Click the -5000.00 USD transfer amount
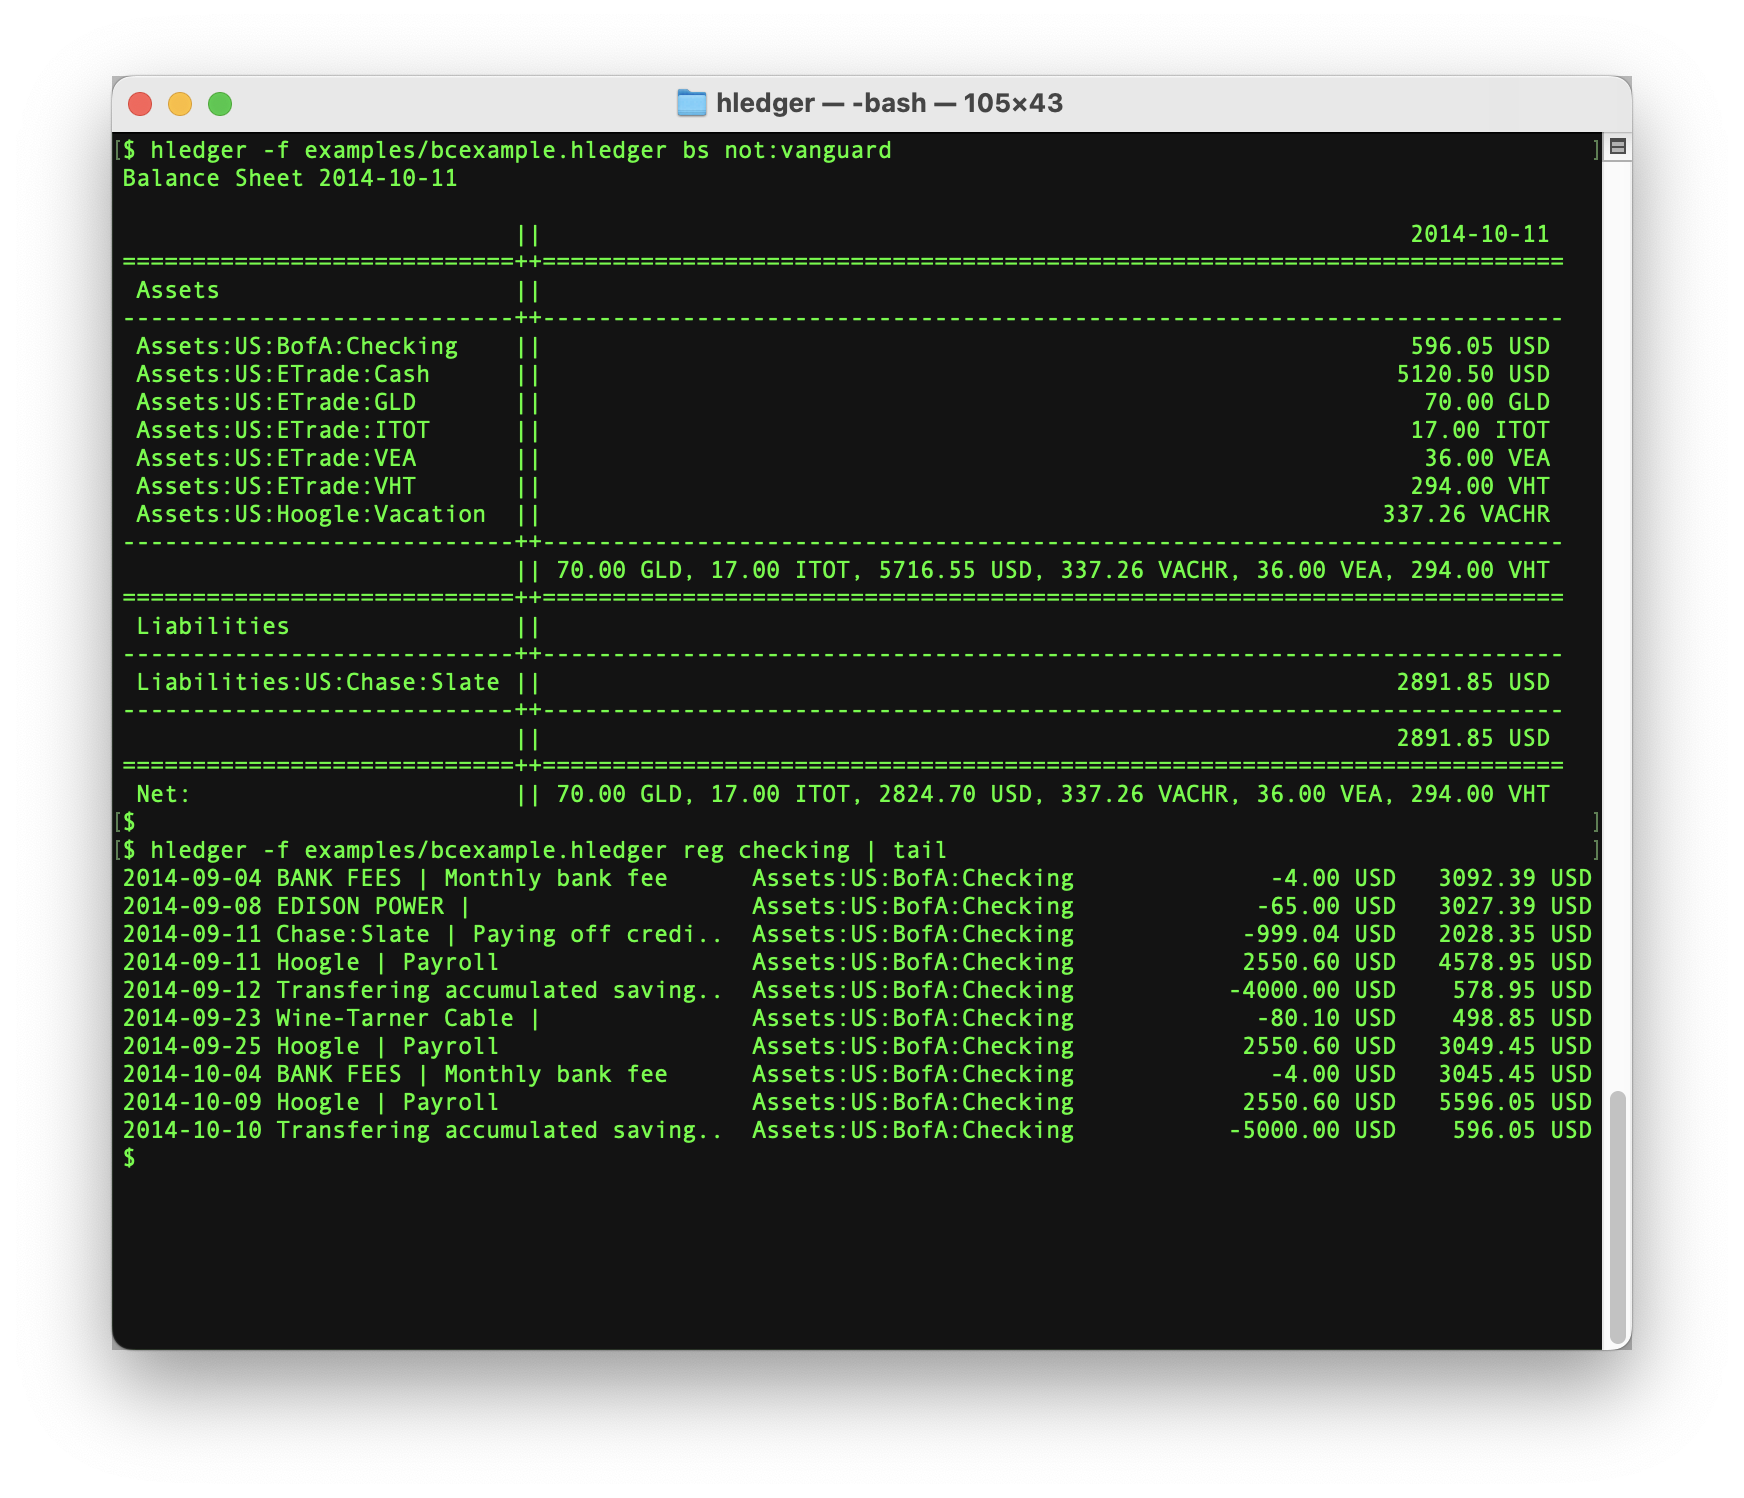Viewport: 1744px width, 1498px height. click(1312, 1130)
